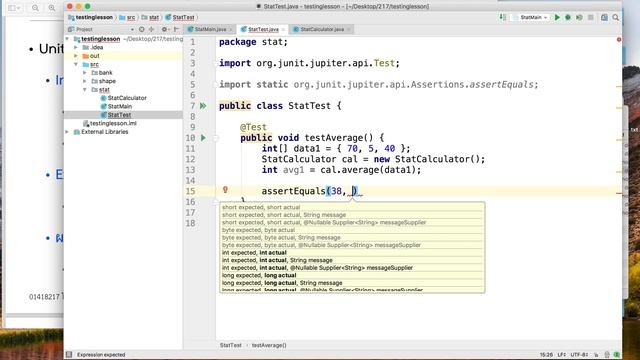Click testinglesson breadcrumb in navigation bar

click(91, 18)
